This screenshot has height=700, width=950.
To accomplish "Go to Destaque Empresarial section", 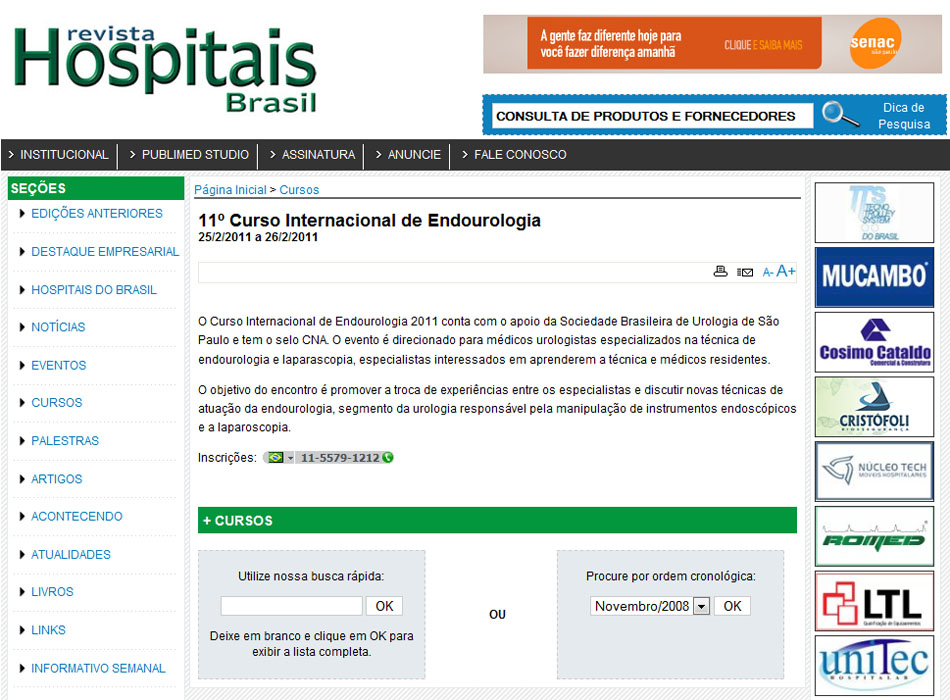I will coord(105,252).
